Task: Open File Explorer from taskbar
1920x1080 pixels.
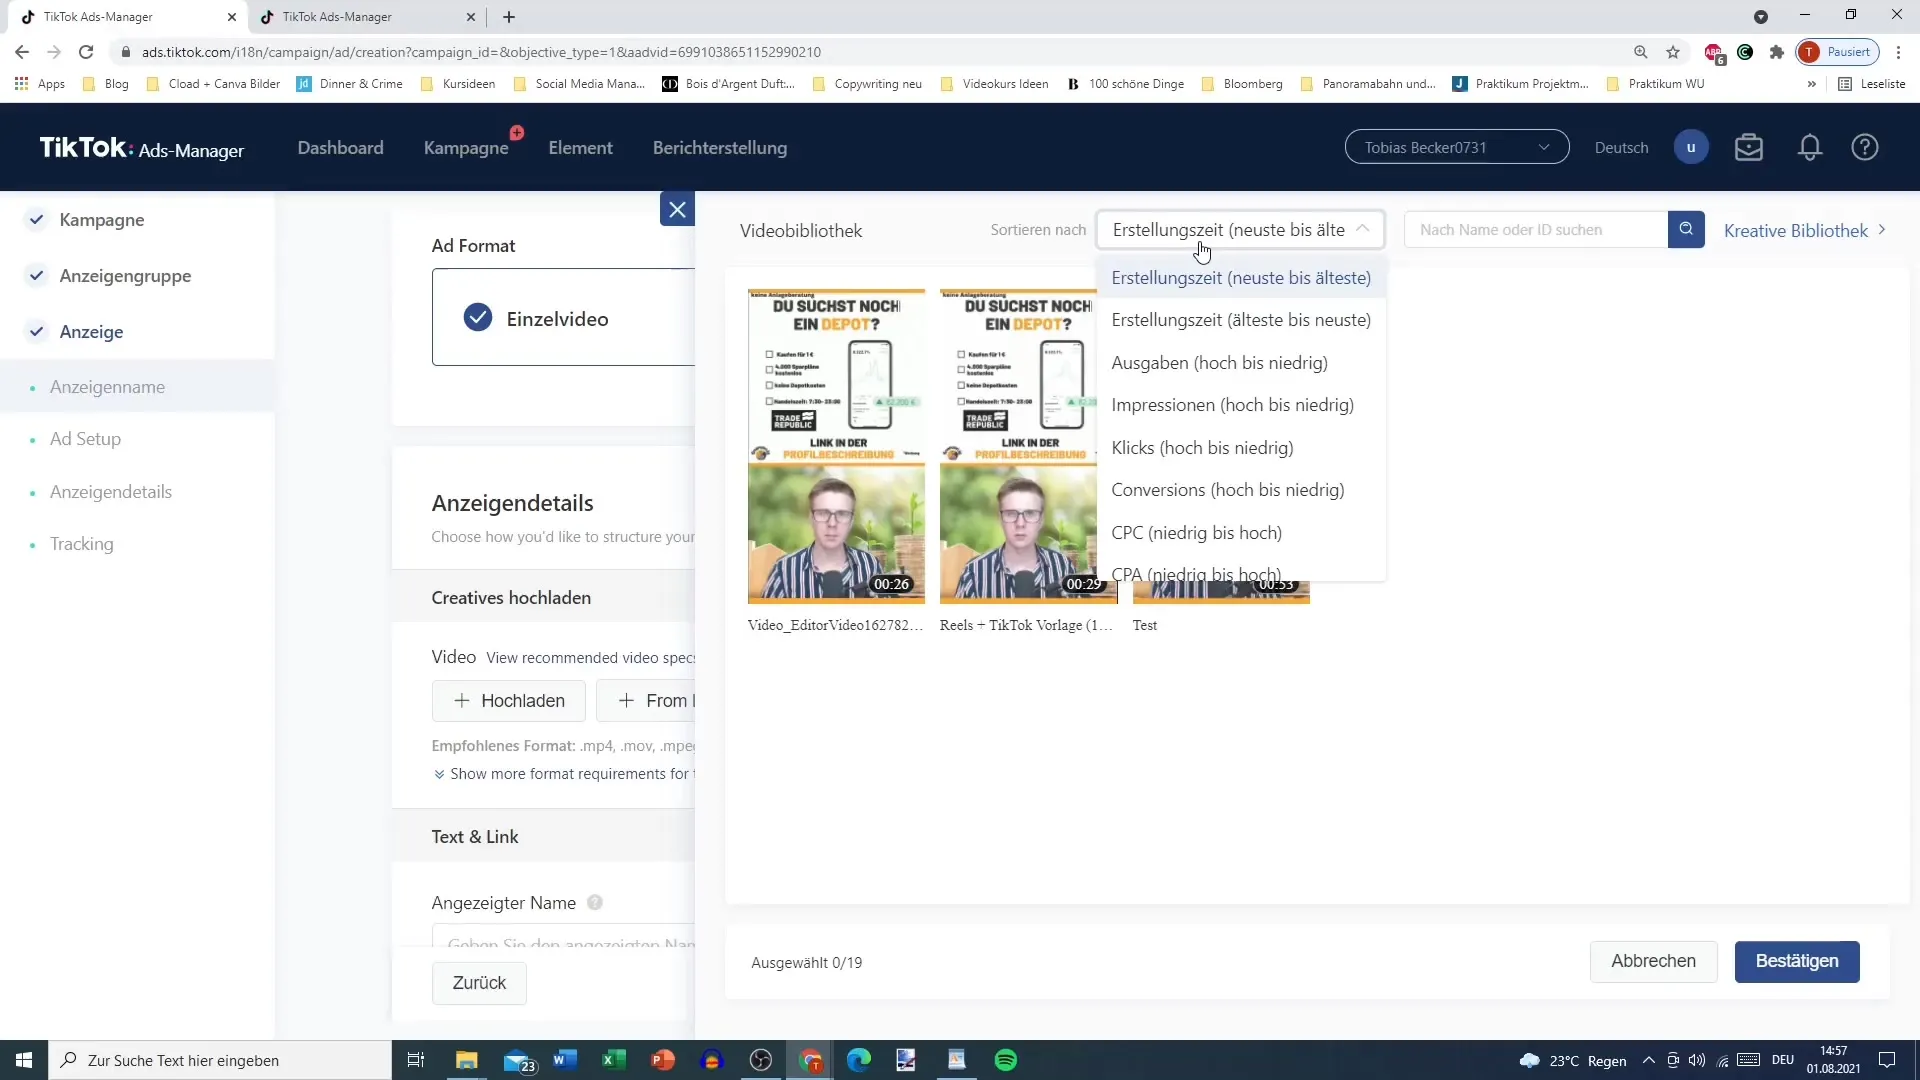Action: coord(467,1060)
